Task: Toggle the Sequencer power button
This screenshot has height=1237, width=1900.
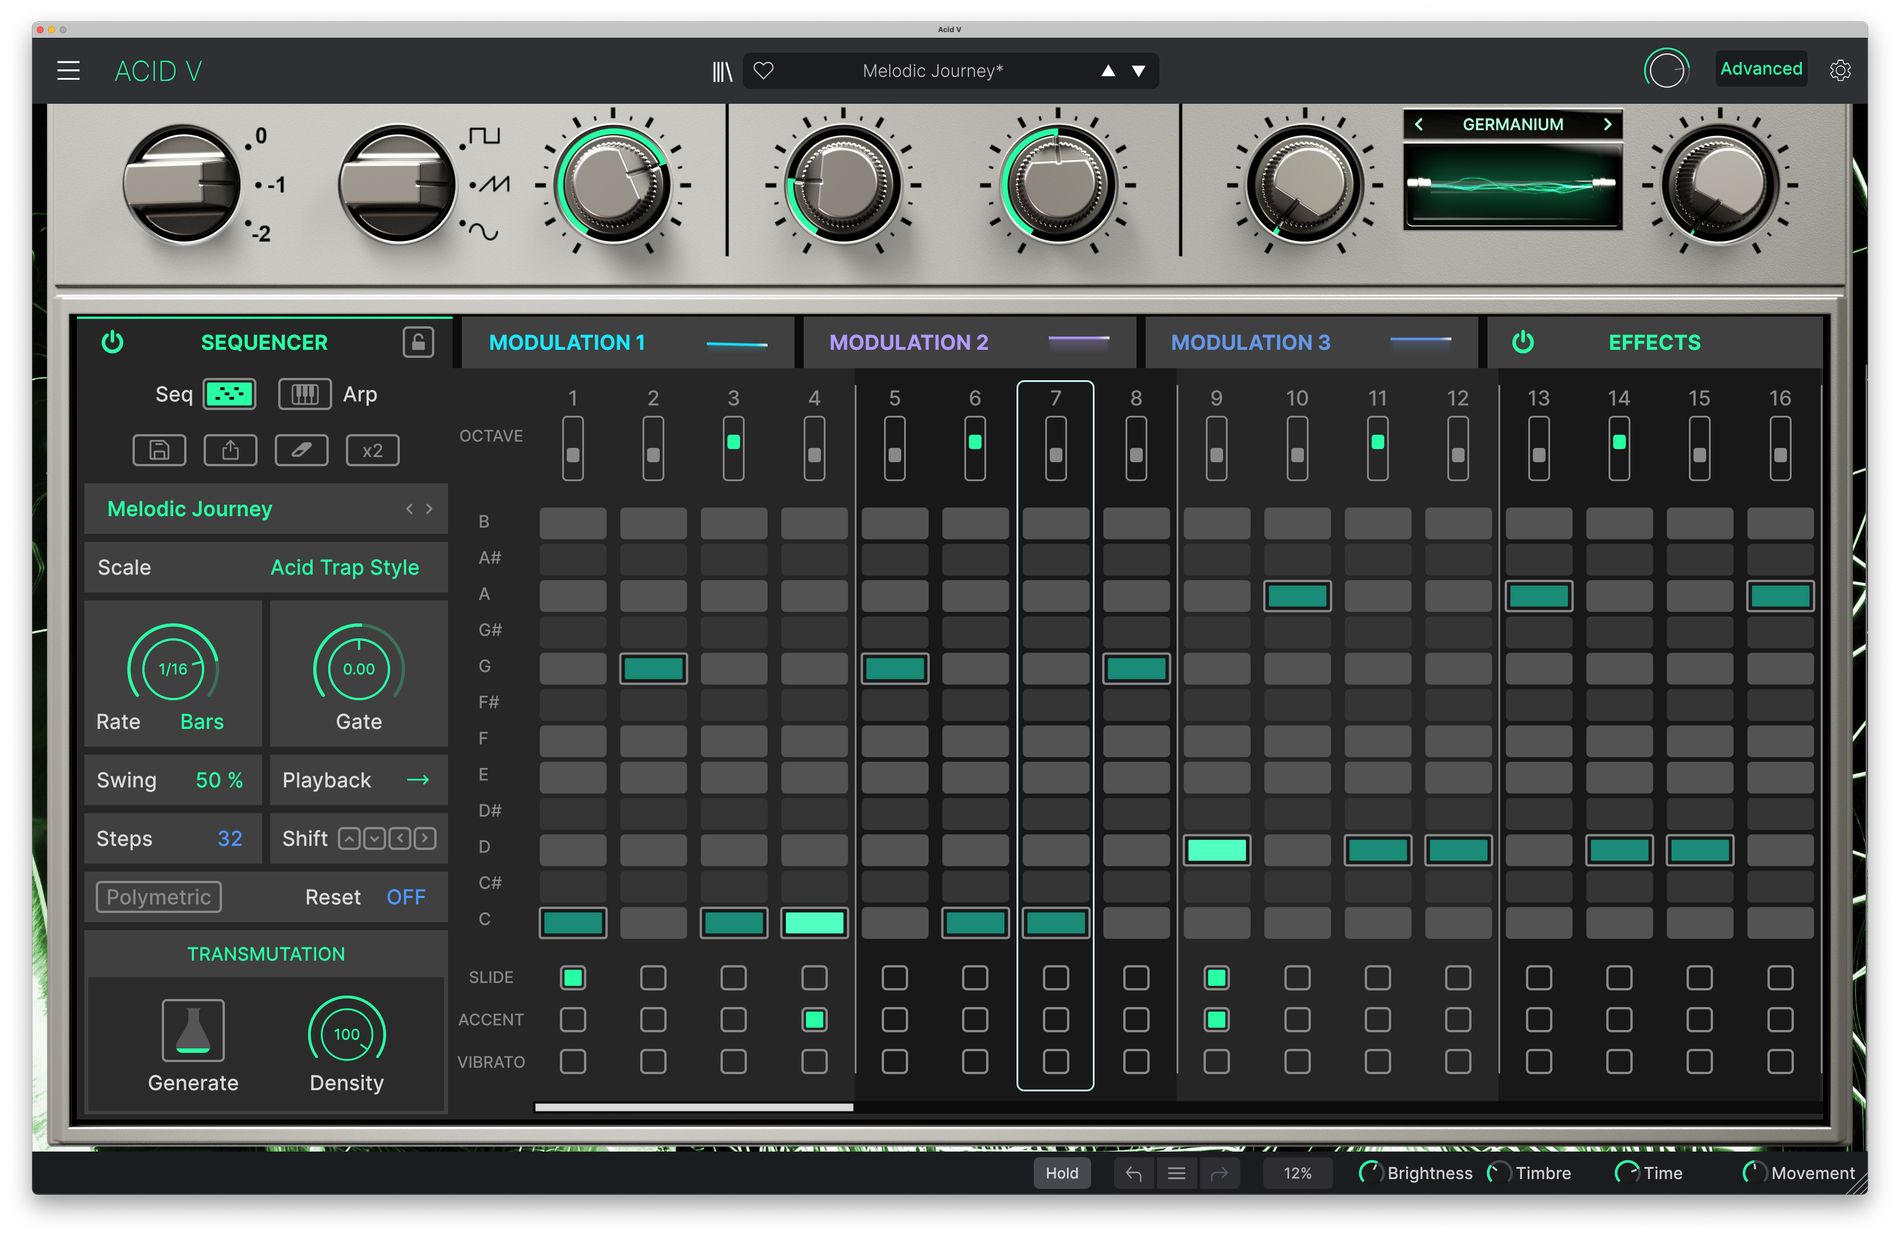Action: 112,342
